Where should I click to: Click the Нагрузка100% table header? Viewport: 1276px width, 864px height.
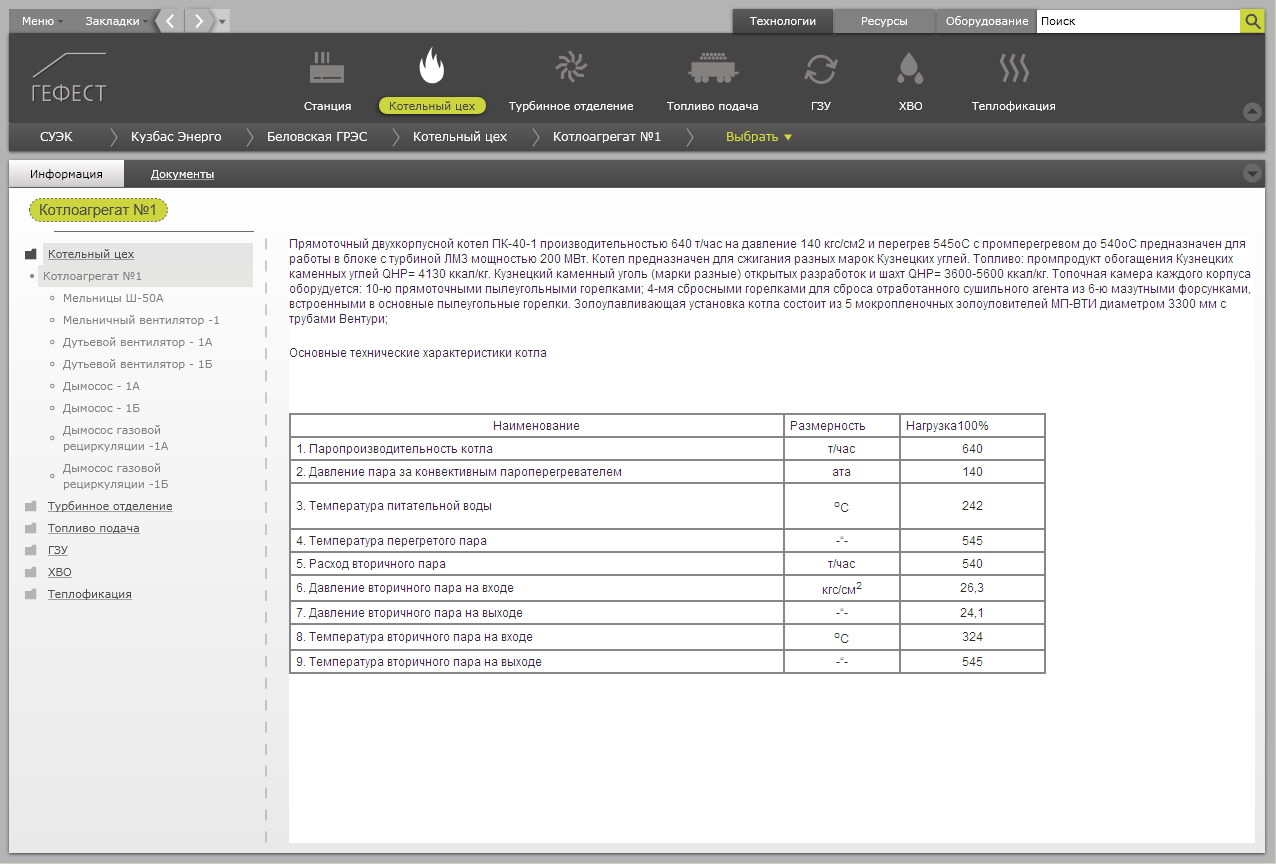[x=972, y=426]
